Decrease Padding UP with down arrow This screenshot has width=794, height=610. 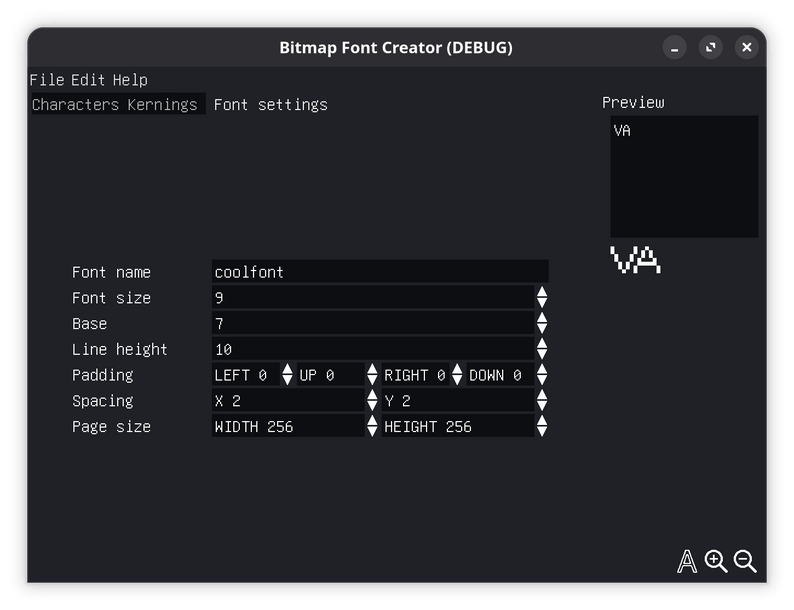372,380
